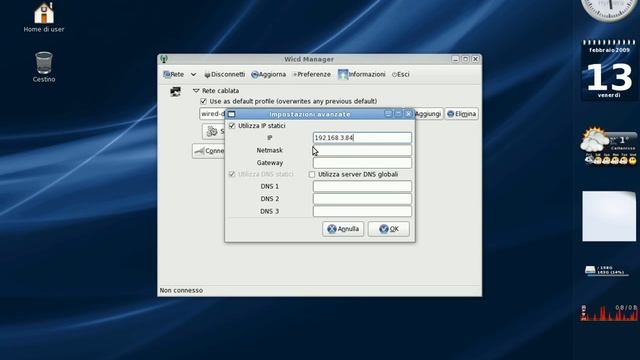Click the network traffic graph widget
This screenshot has width=640, height=360.
[x=609, y=313]
